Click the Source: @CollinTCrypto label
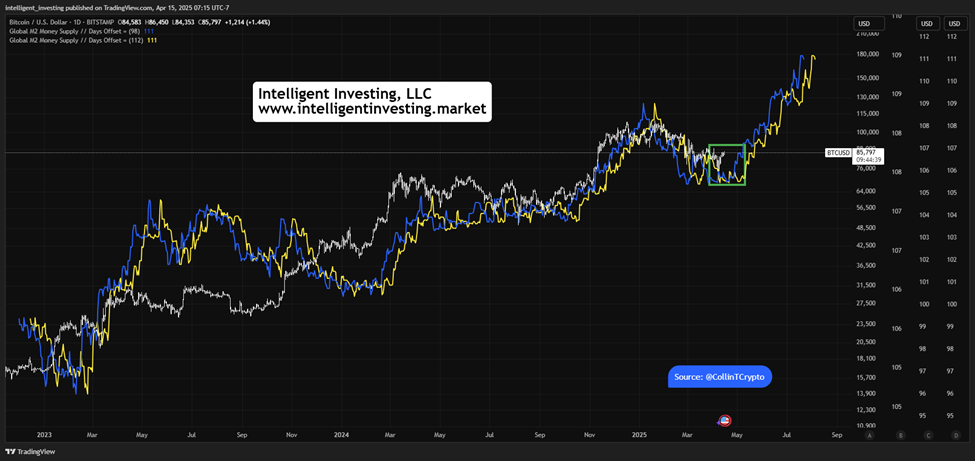The height and width of the screenshot is (461, 975). pyautogui.click(x=719, y=377)
